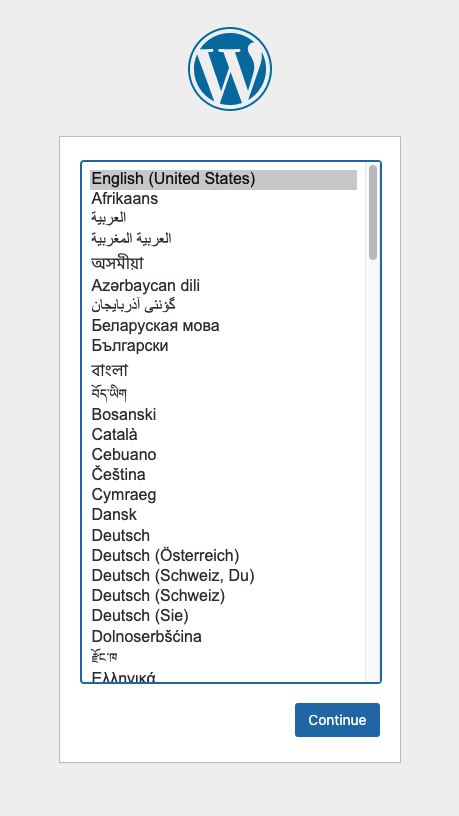Pick Беларуская мова from the list

point(223,326)
